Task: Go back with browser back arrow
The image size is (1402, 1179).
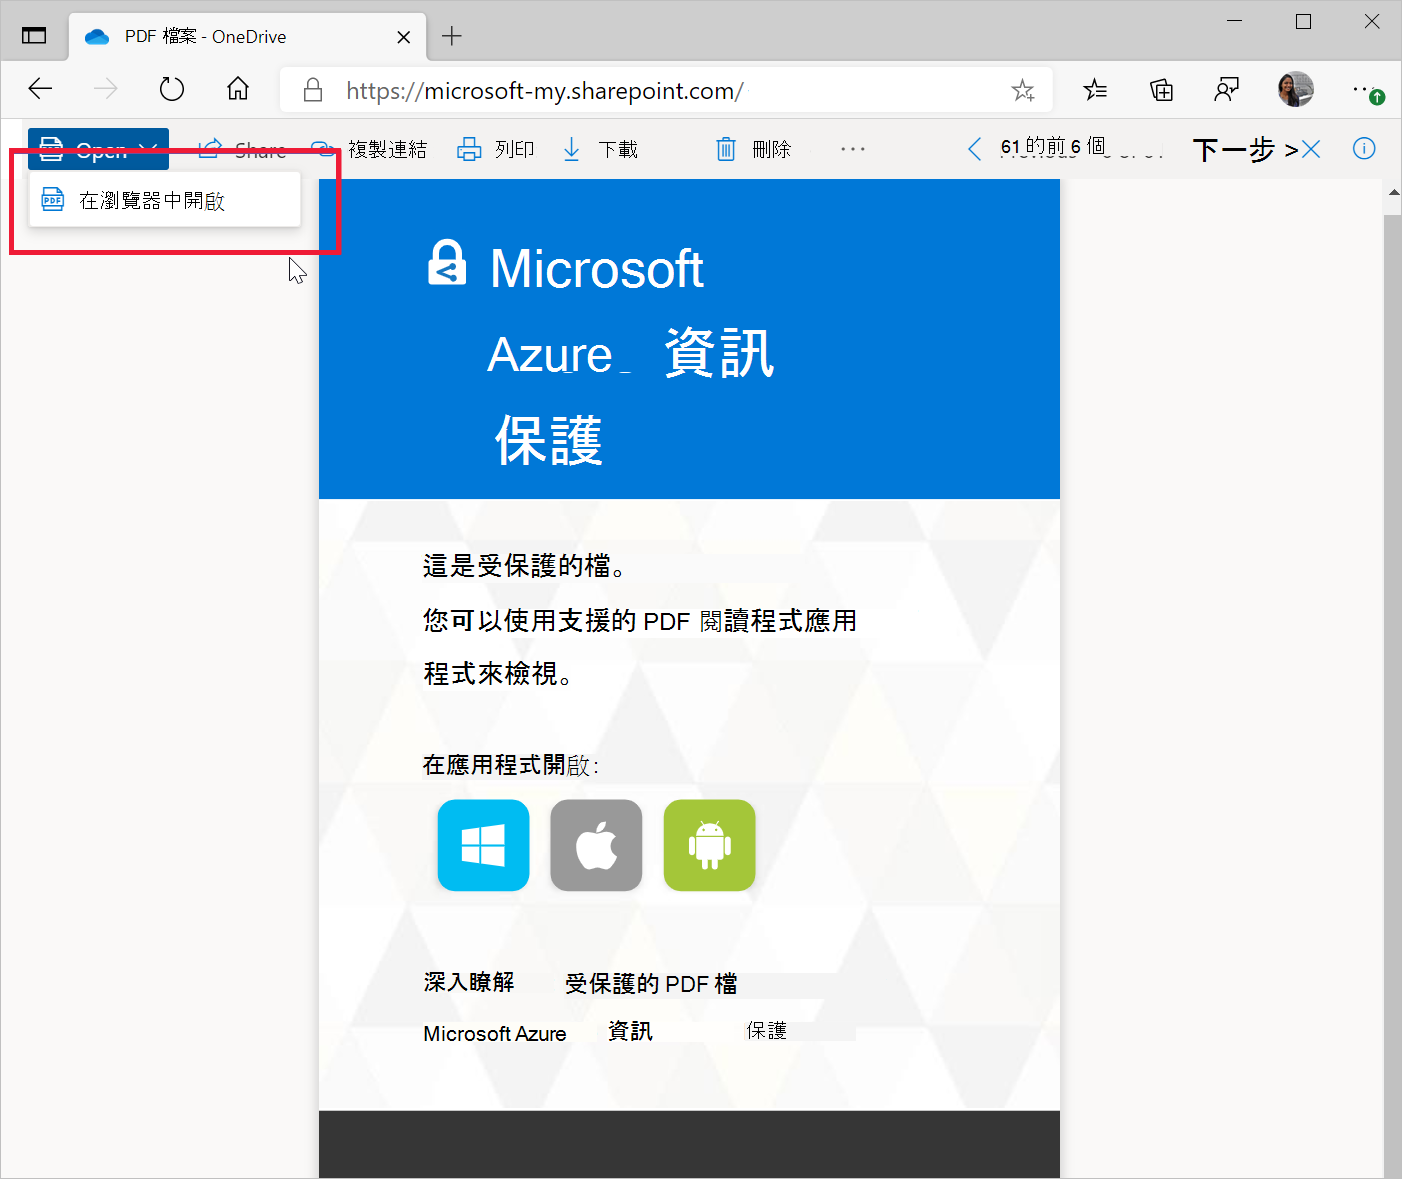Action: tap(40, 89)
